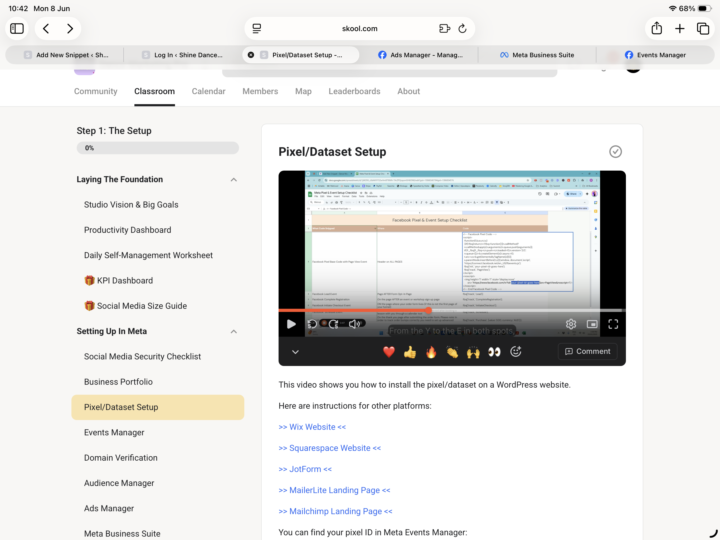Viewport: 720px width, 540px height.
Task: Open video settings gear icon
Action: [571, 324]
